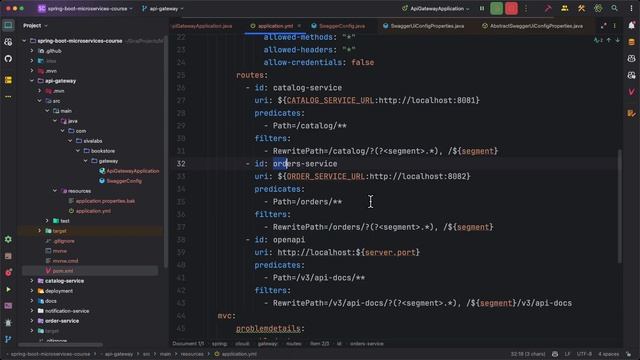Expand the .github folder
Screen dimensions: 640x360
pyautogui.click(x=32, y=51)
